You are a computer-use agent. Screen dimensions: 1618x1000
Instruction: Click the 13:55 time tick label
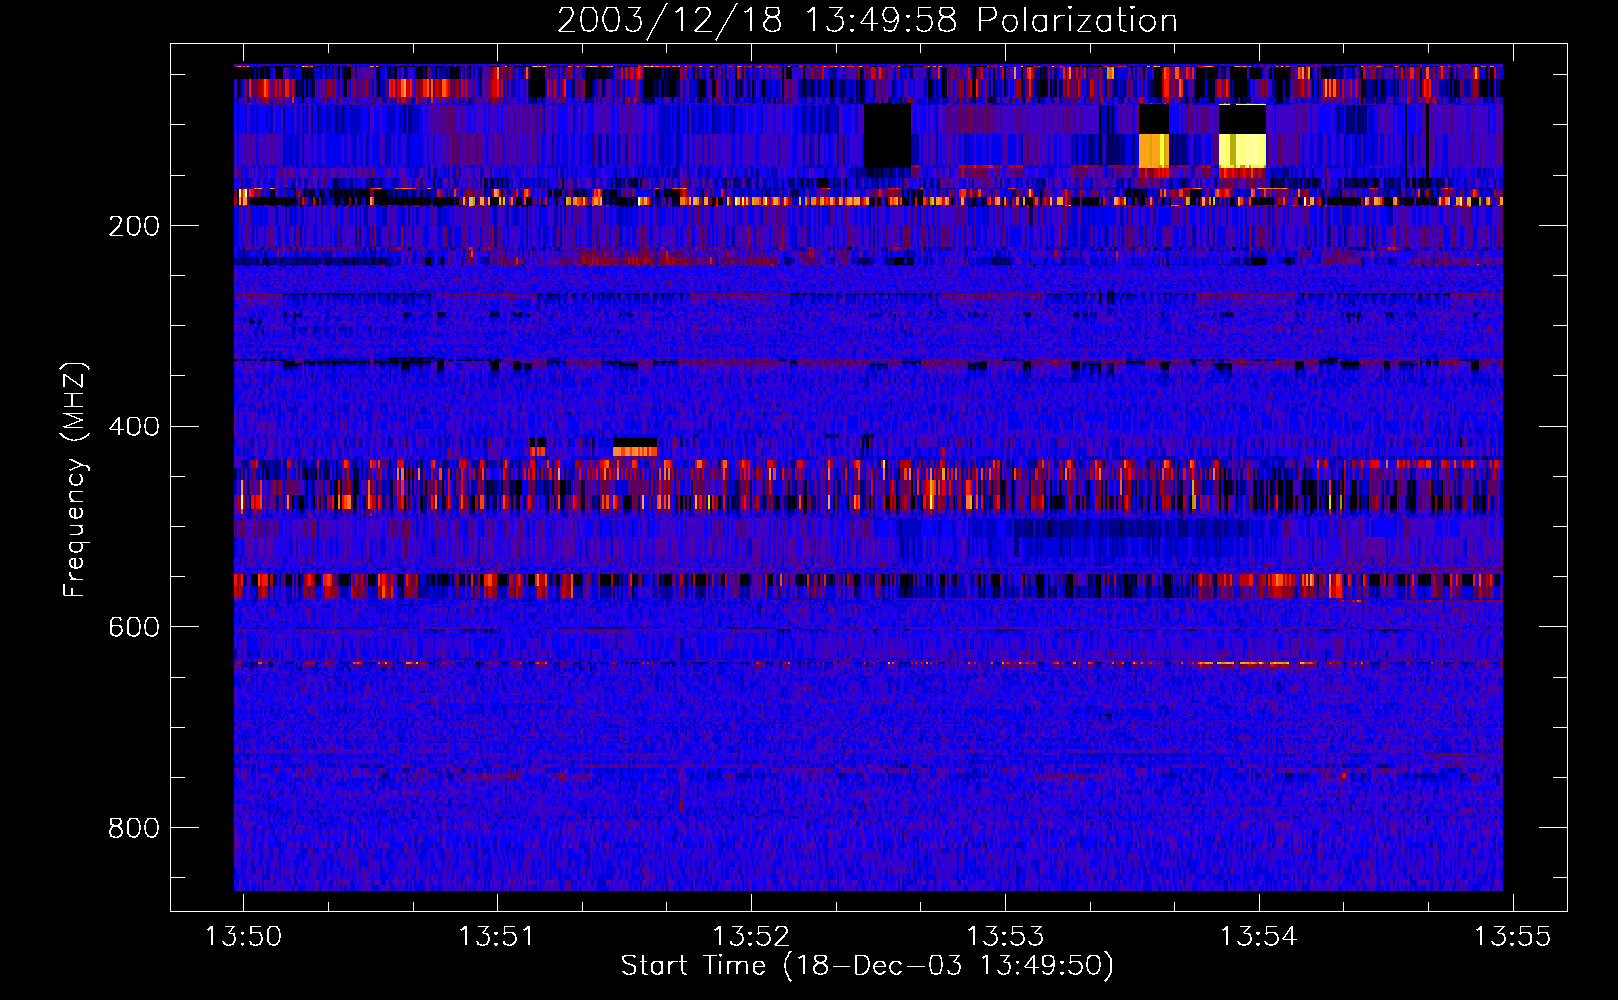pyautogui.click(x=1513, y=936)
